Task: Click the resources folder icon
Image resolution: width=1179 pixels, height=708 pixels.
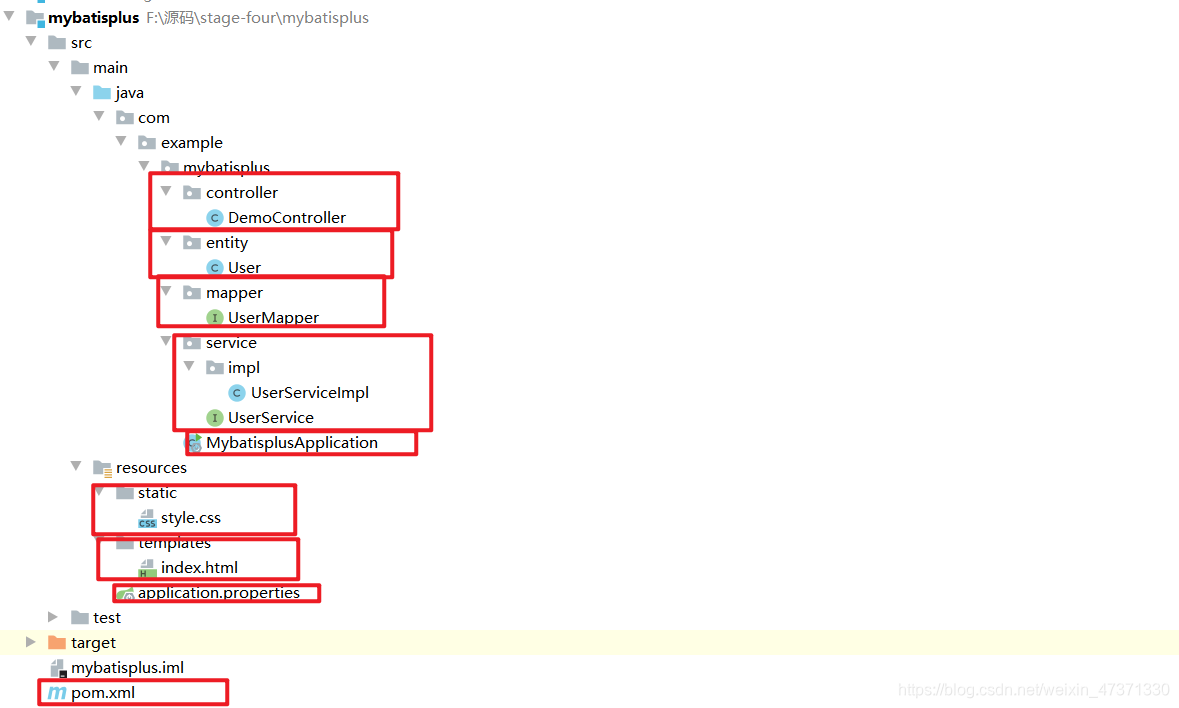Action: tap(102, 468)
